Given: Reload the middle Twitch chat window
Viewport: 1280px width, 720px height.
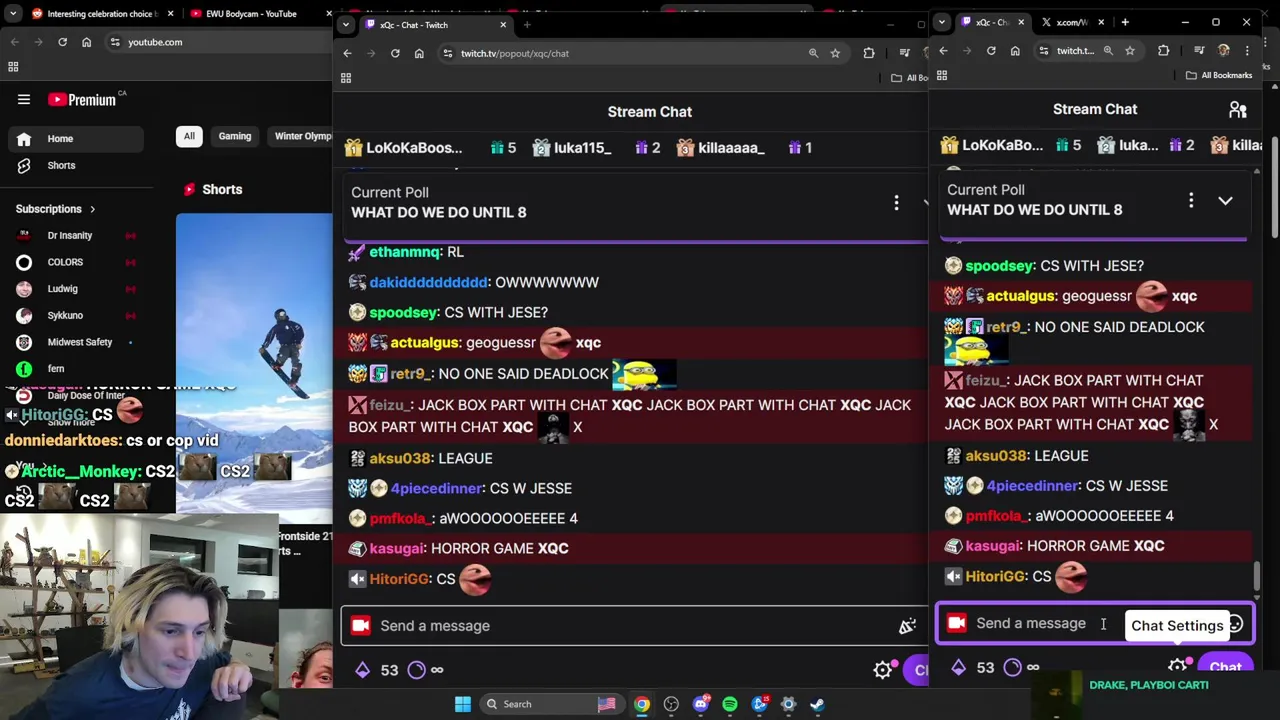Looking at the screenshot, I should coord(395,53).
